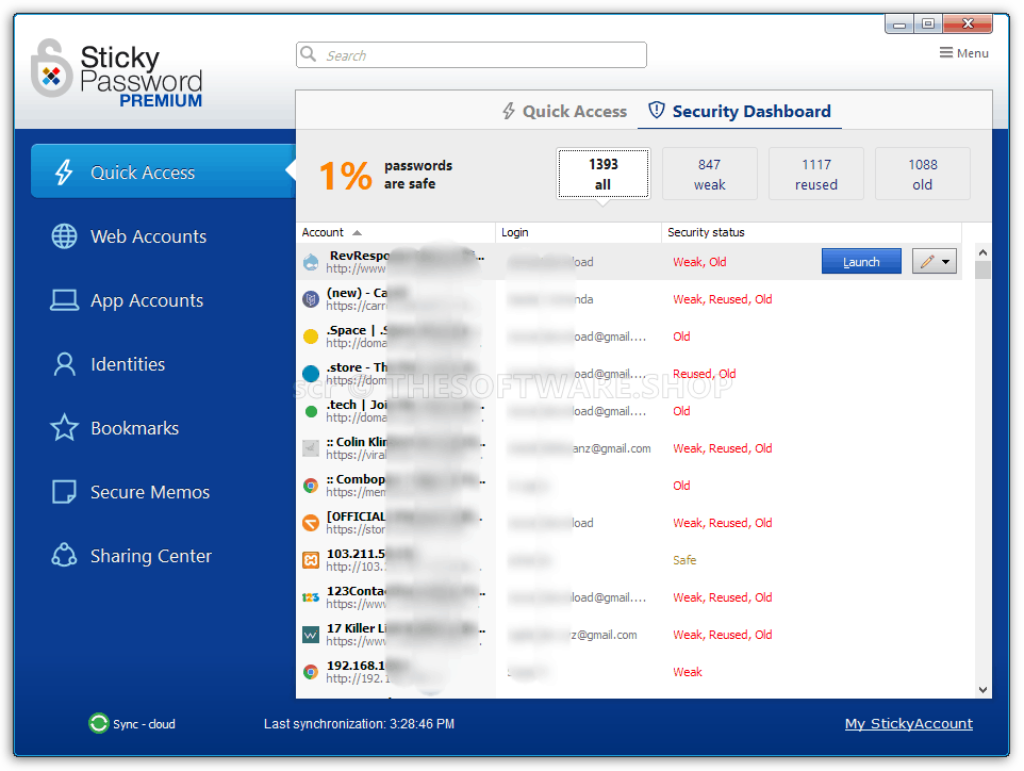This screenshot has height=771, width=1024.
Task: Click the person Identities icon
Action: (x=64, y=364)
